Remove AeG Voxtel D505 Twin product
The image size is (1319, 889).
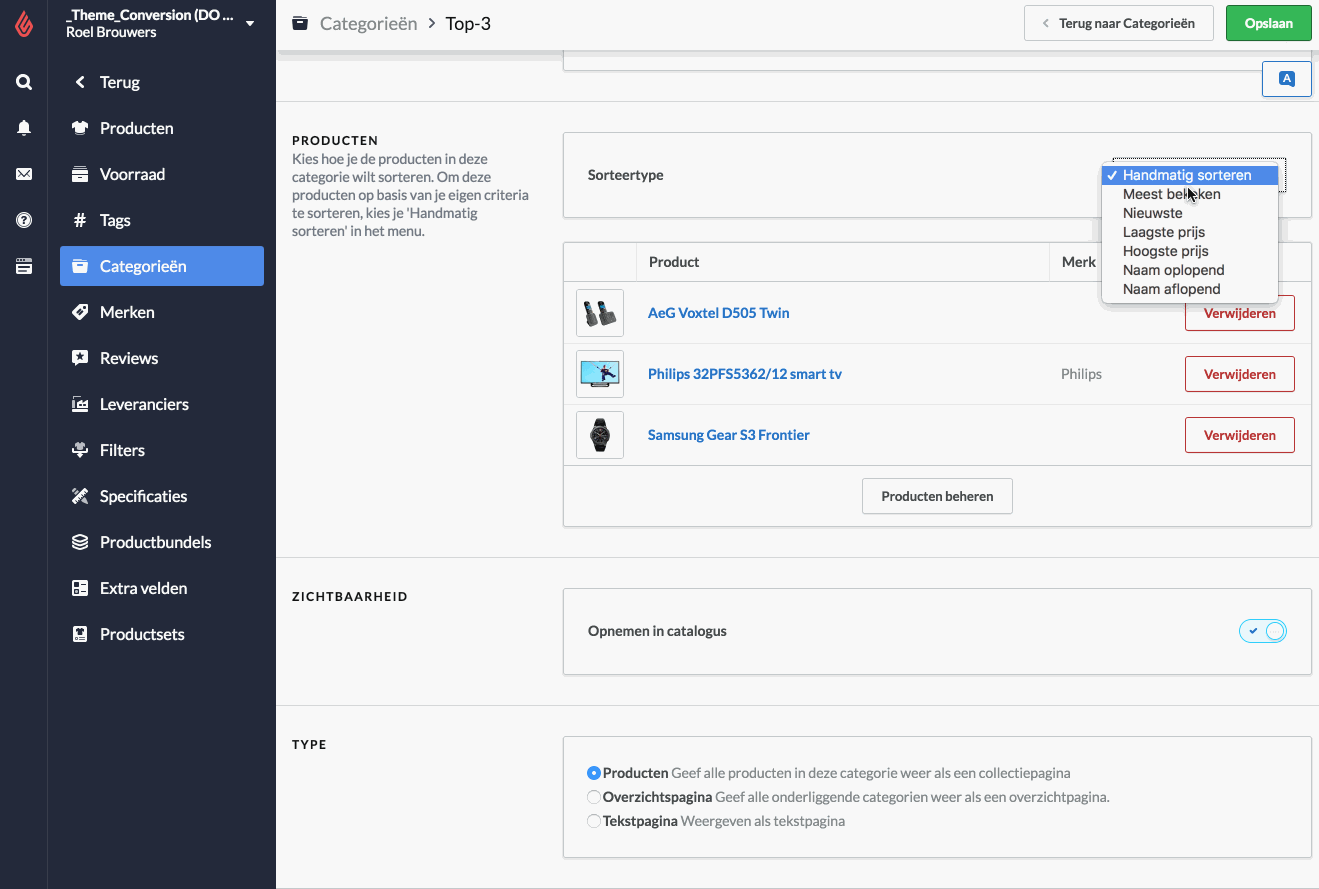point(1239,313)
